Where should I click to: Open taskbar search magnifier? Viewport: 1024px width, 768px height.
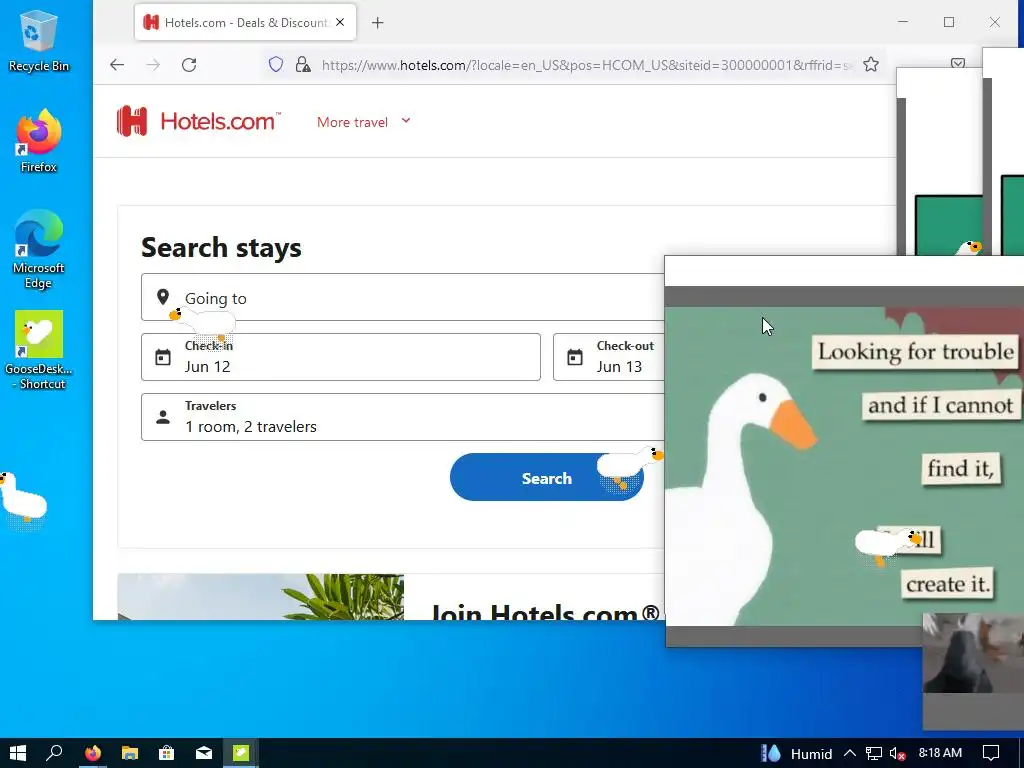click(x=54, y=753)
